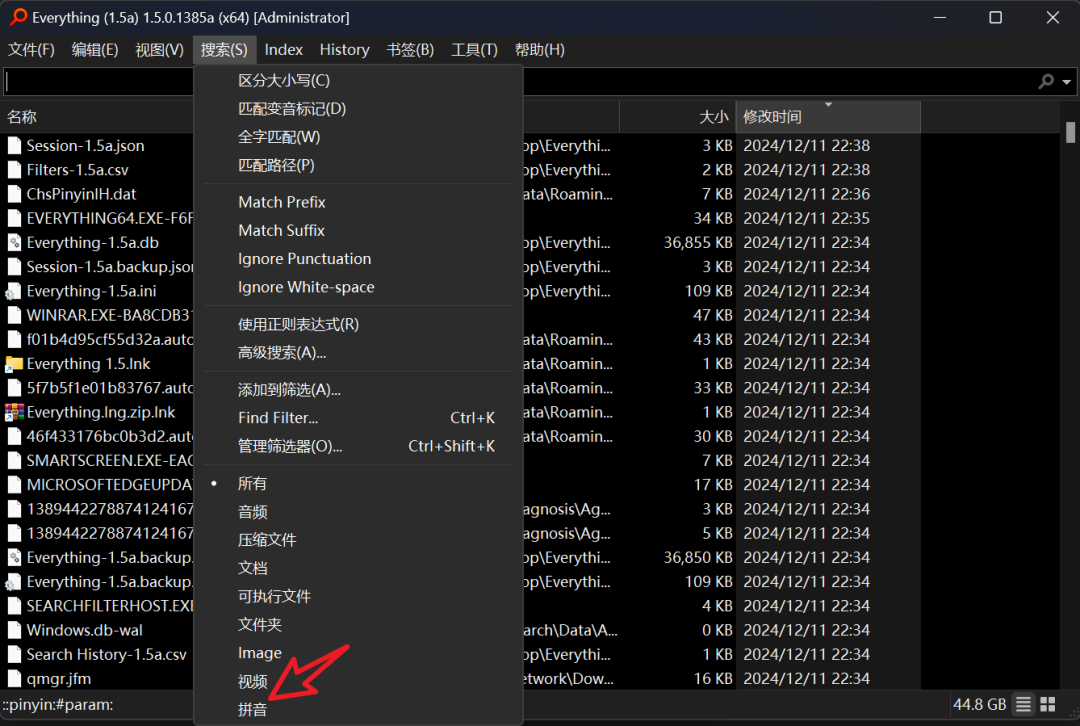Open the 帮助(H) help menu
The height and width of the screenshot is (726, 1080).
539,50
